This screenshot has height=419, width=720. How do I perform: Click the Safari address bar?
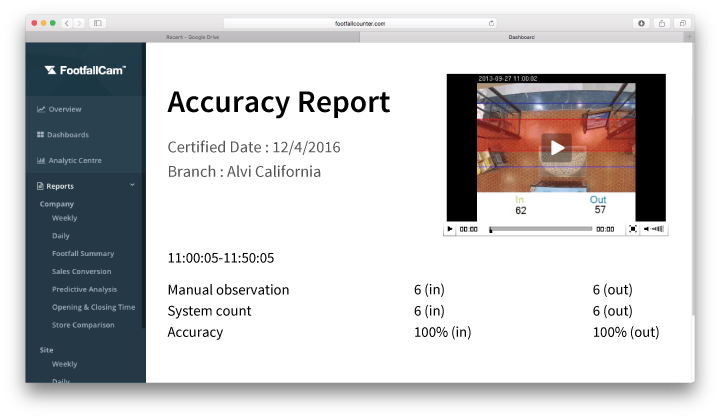(x=360, y=22)
